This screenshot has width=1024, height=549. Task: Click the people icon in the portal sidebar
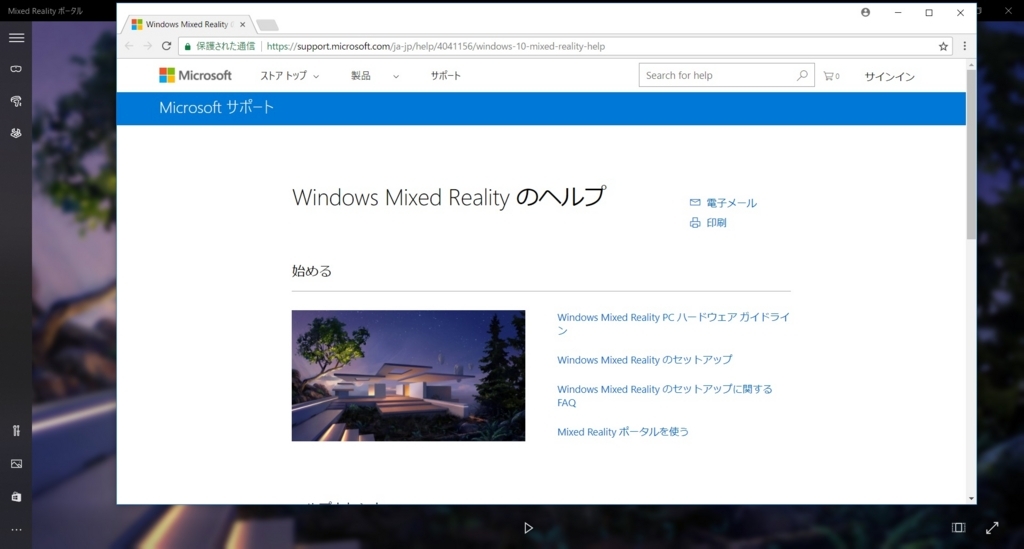(x=16, y=133)
